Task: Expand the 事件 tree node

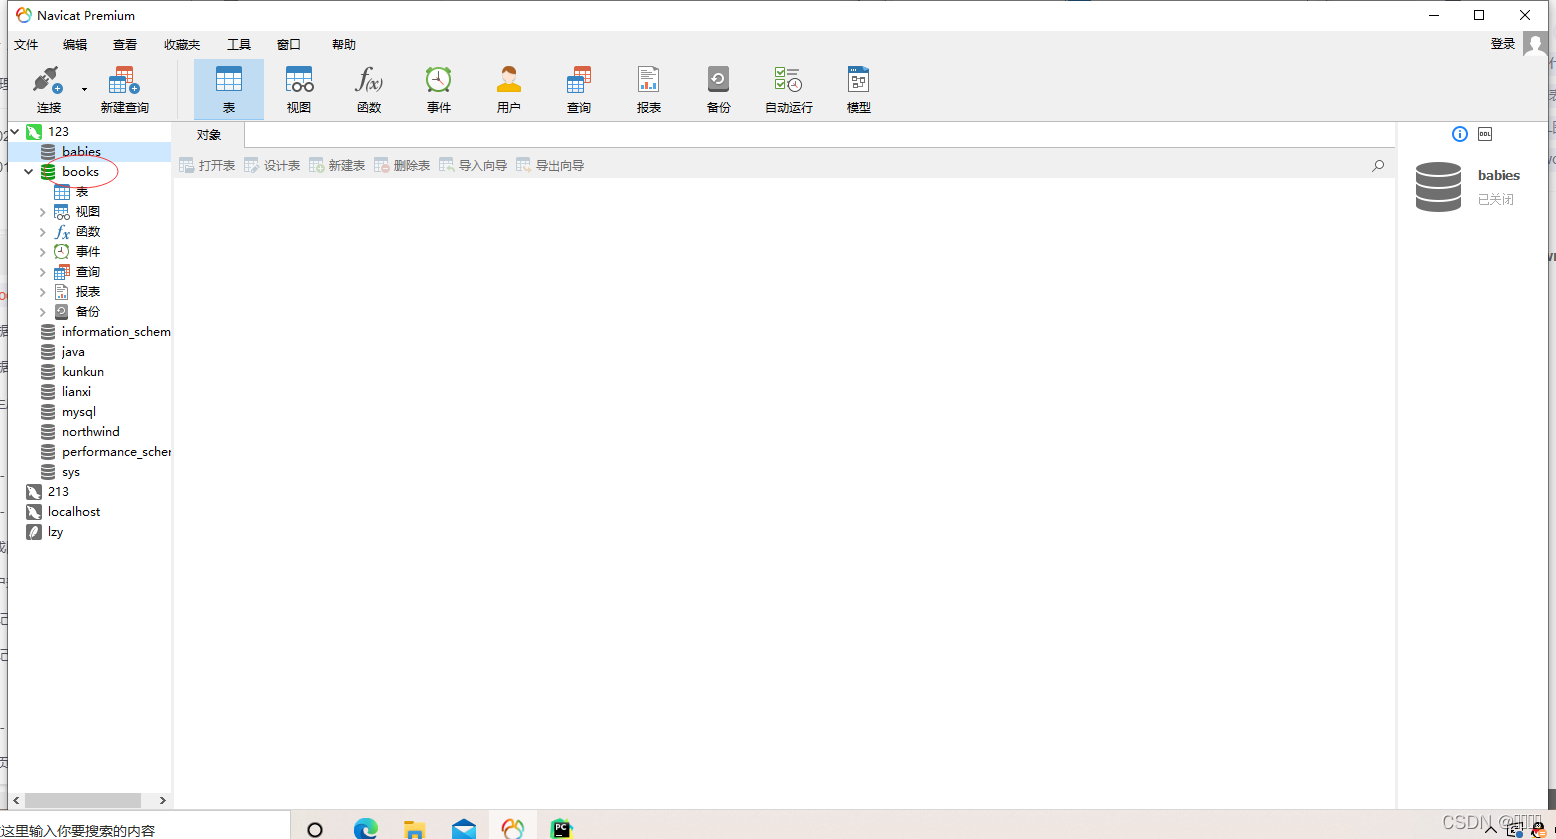Action: pyautogui.click(x=43, y=252)
